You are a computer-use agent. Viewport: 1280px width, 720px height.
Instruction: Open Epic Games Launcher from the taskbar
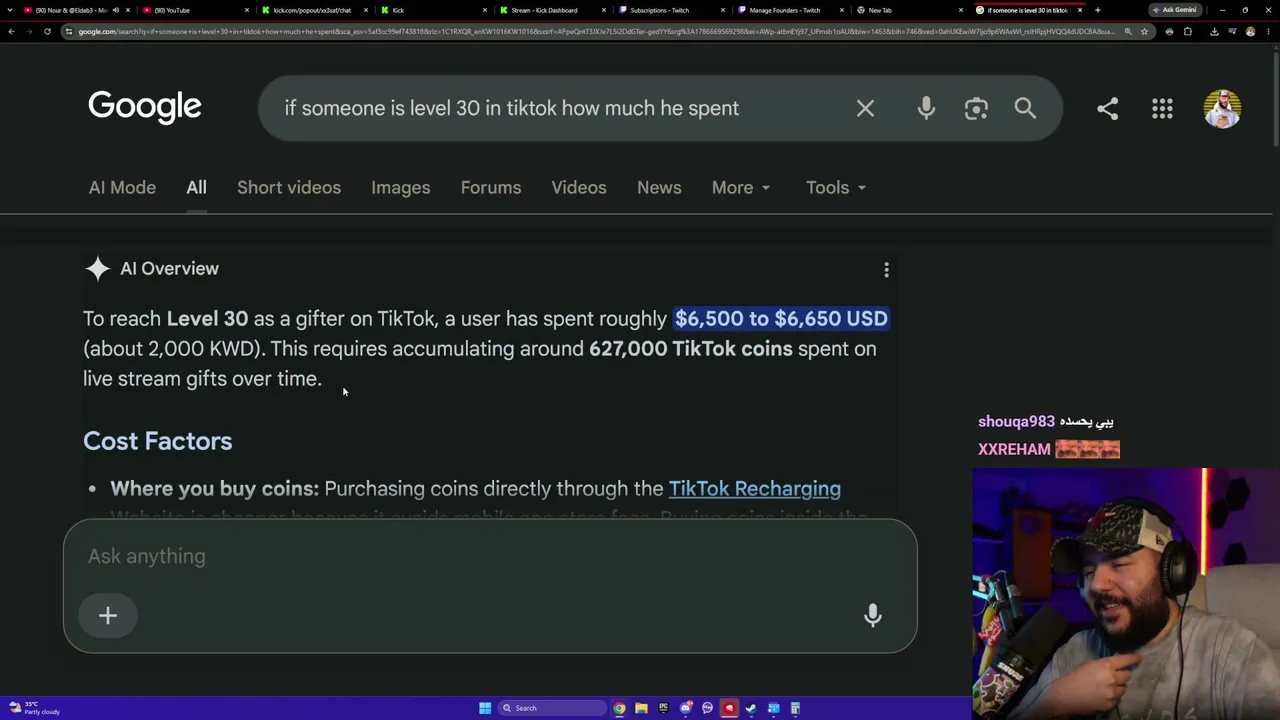(x=663, y=708)
